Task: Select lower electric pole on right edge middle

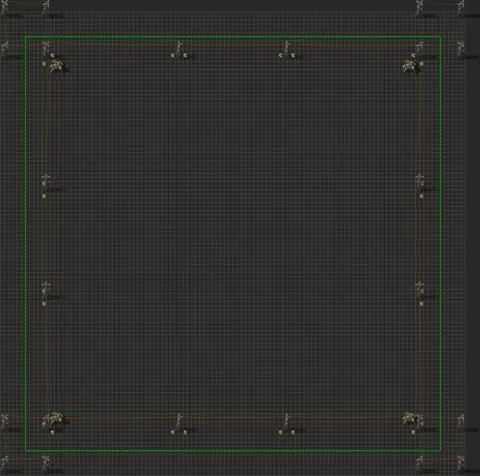Action: (x=419, y=289)
